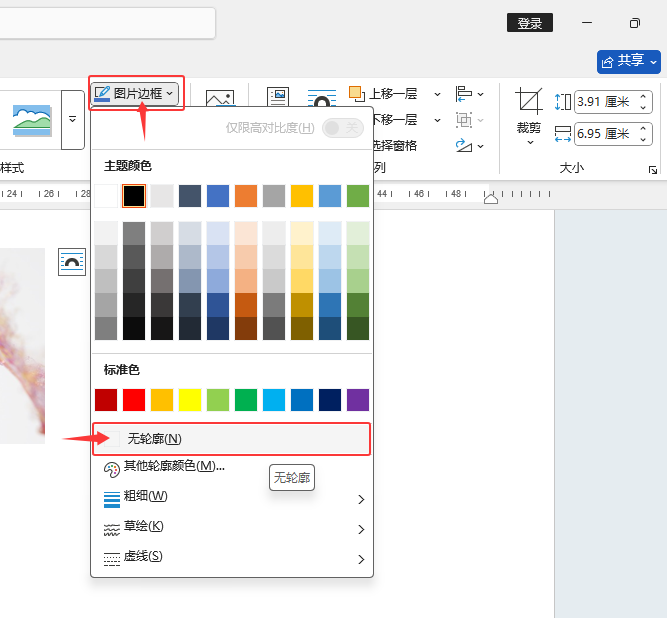The width and height of the screenshot is (667, 618).
Task: Select the landscape picture style thumbnail
Action: pyautogui.click(x=32, y=120)
